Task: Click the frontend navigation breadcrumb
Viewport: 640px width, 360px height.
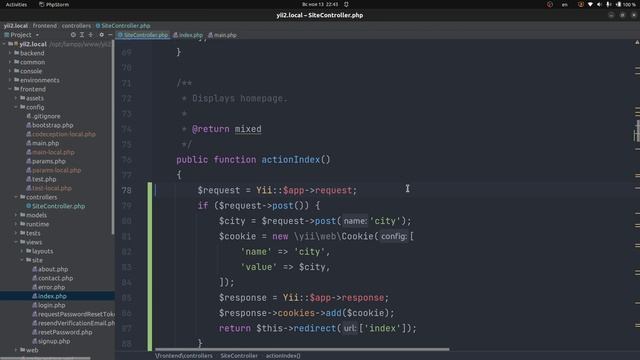Action: [x=44, y=26]
